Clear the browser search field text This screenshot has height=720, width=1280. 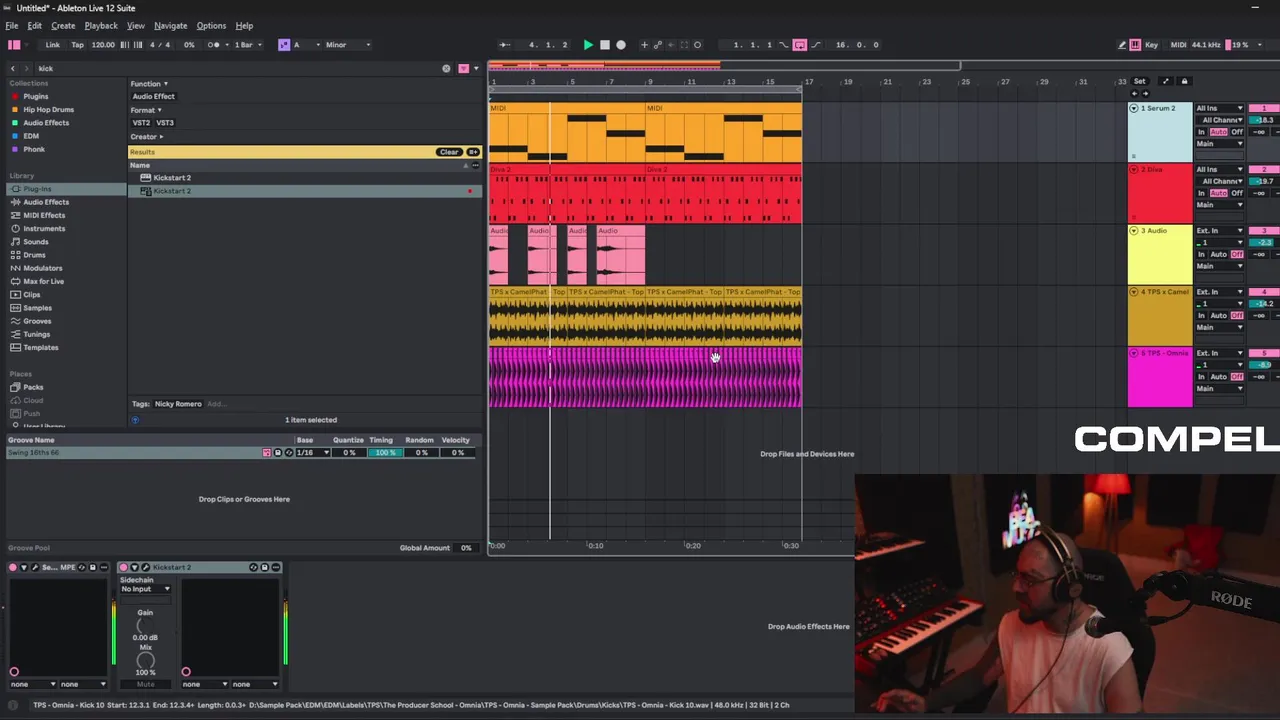446,68
